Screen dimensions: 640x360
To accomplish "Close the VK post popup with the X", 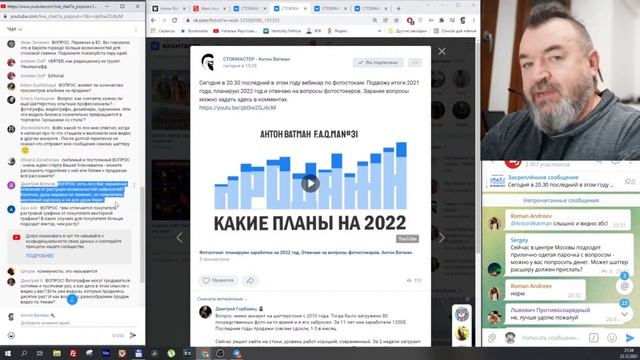I will (442, 51).
